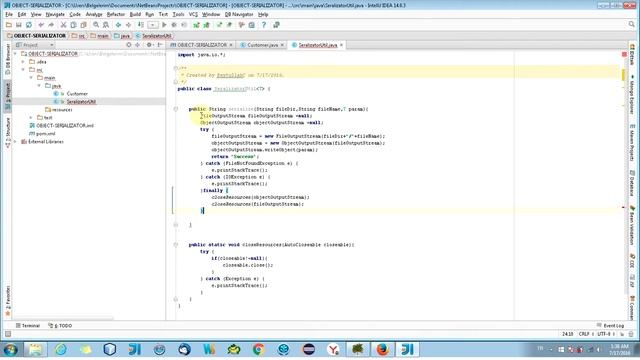The image size is (640, 360).
Task: Click the Copy toolbar icon
Action: click(73, 25)
